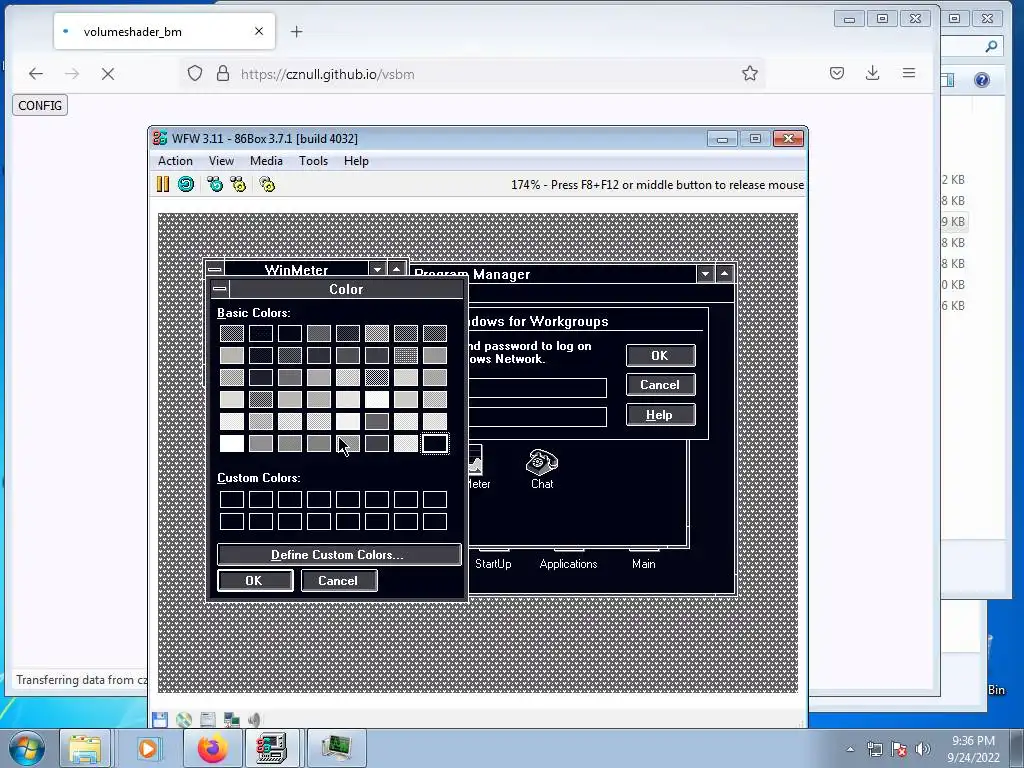Click OK in the Workgroups logon dialog

(x=660, y=356)
